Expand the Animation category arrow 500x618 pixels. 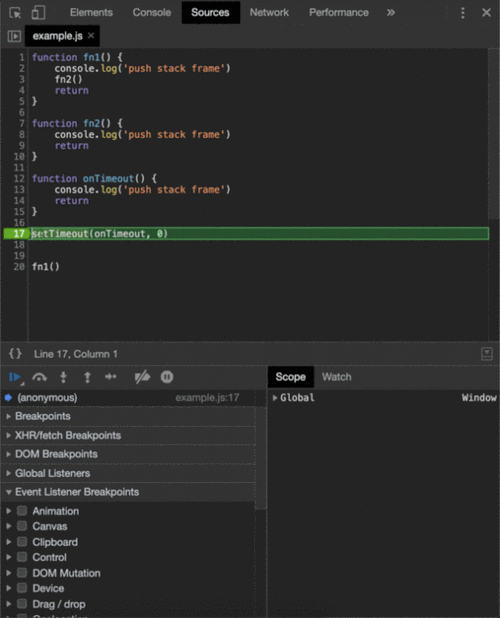(9, 511)
